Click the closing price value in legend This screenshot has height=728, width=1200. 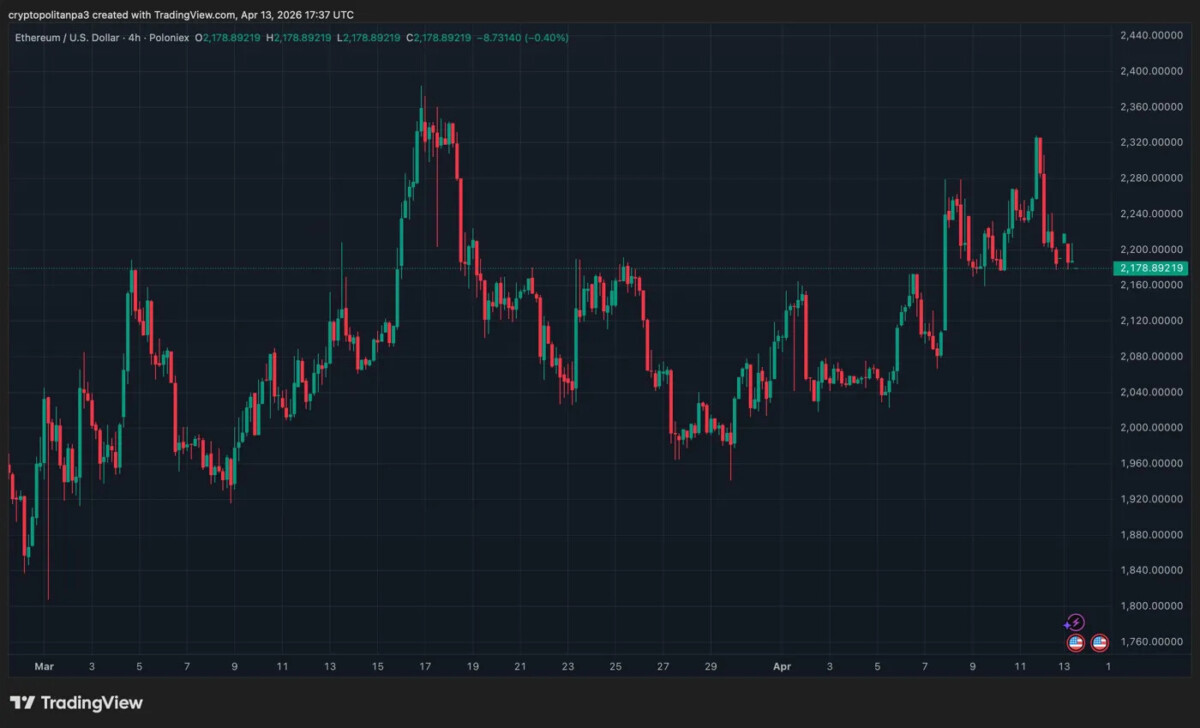pyautogui.click(x=456, y=38)
